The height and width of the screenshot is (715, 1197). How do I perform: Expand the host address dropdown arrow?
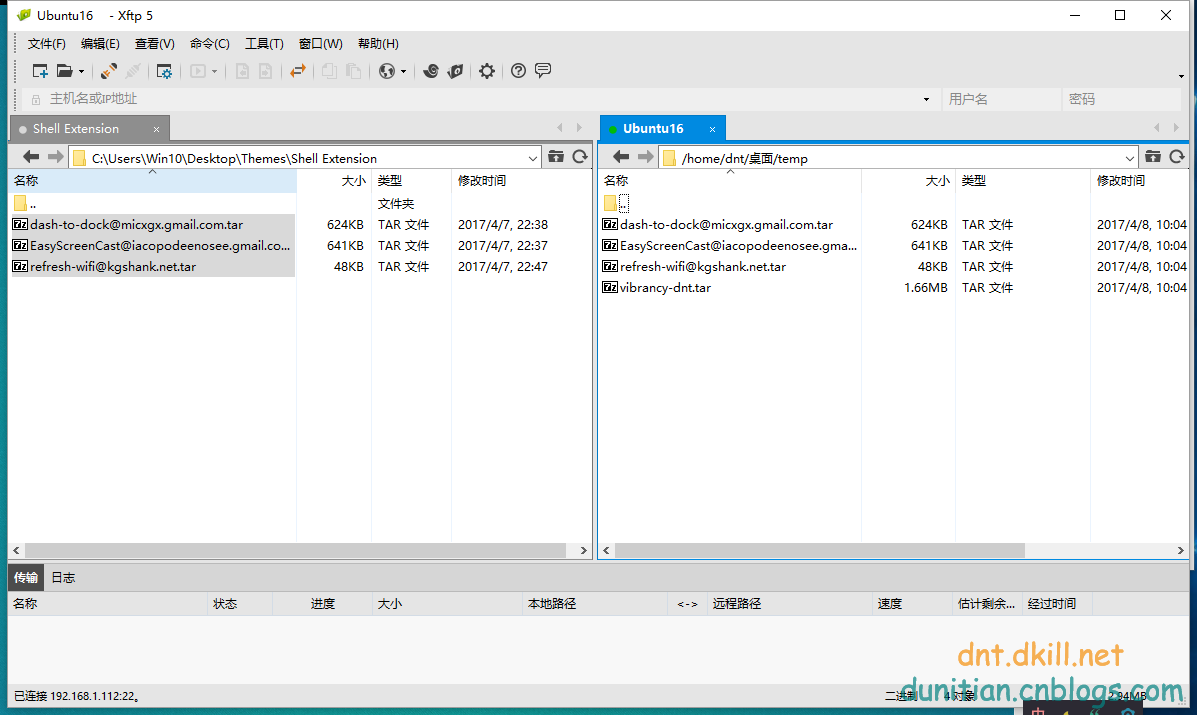[x=927, y=99]
